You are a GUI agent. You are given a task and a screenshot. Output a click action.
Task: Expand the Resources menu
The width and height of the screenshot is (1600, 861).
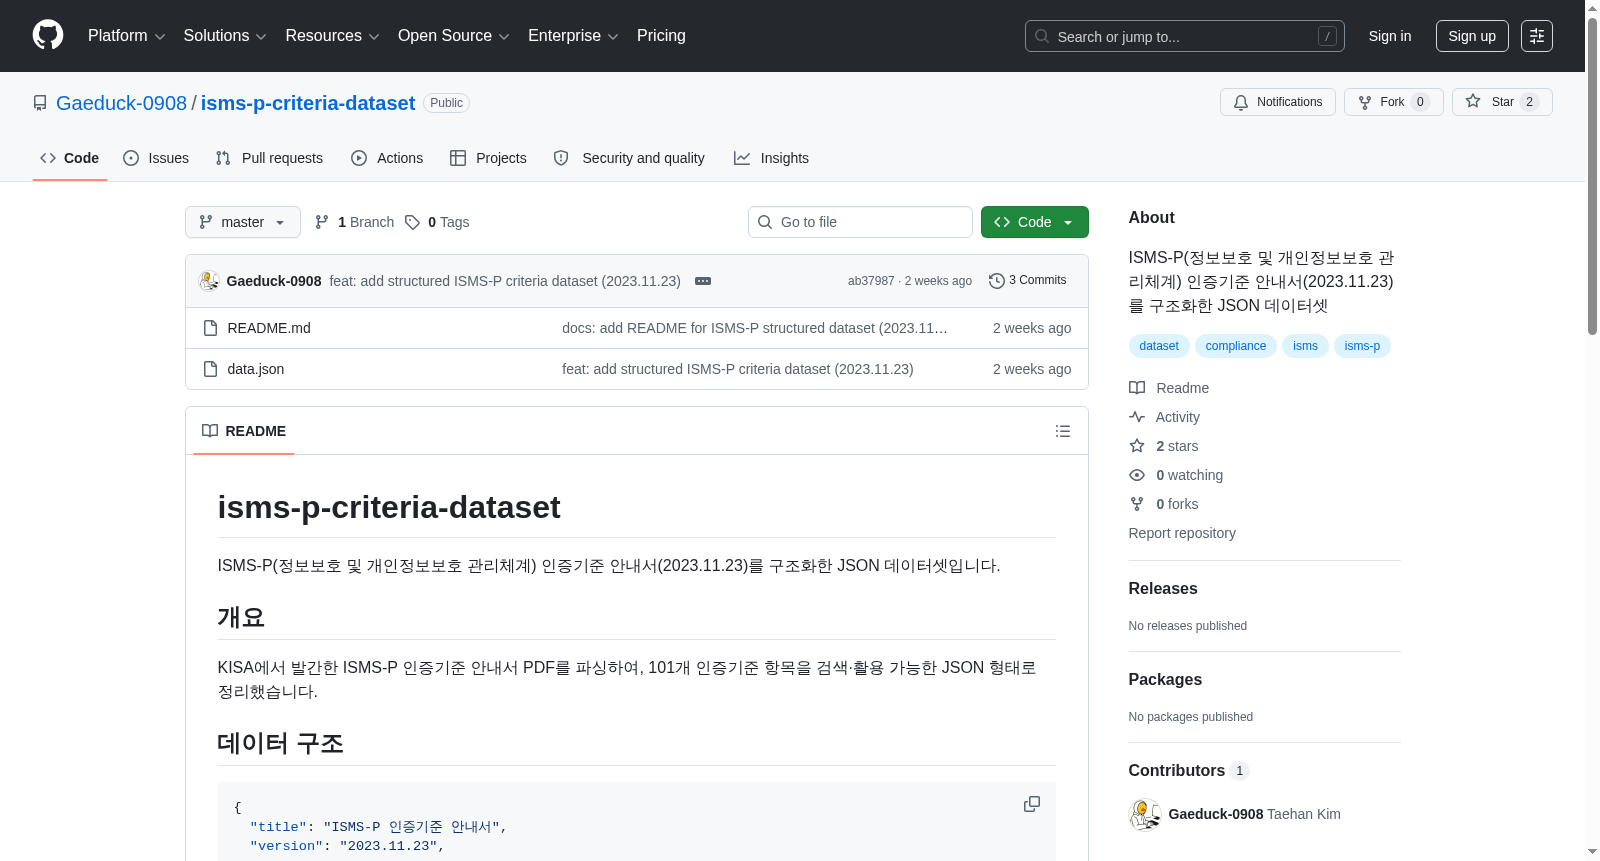click(x=332, y=36)
